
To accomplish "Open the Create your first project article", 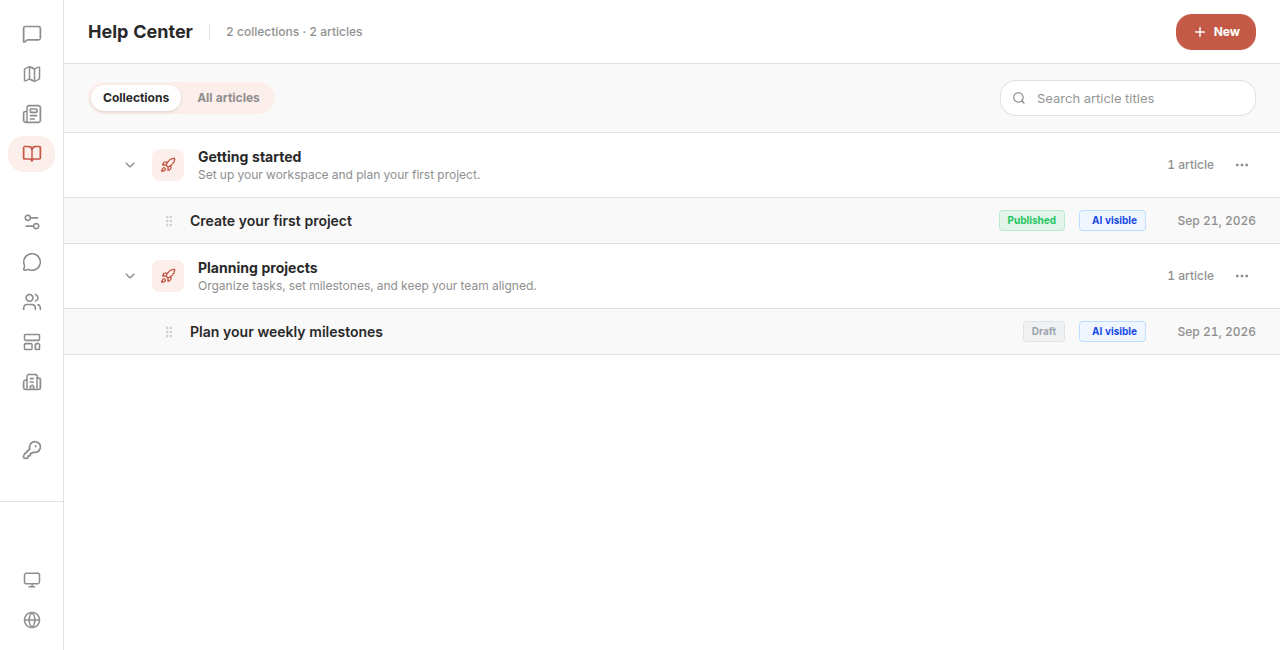I will click(271, 221).
